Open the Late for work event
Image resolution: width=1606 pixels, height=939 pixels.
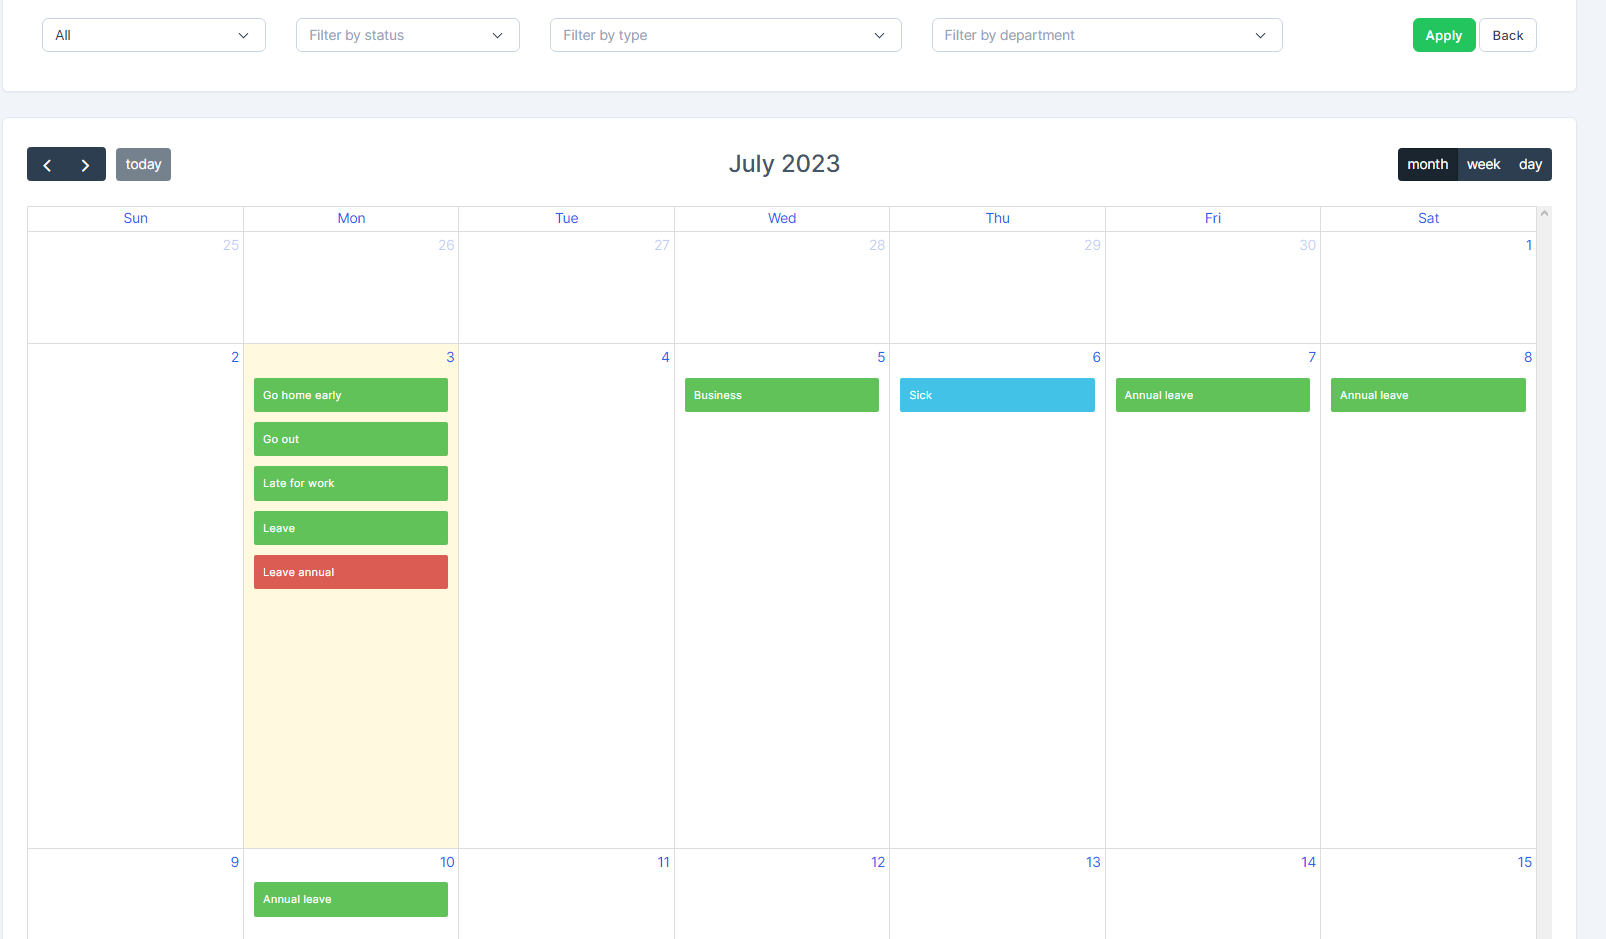[350, 483]
